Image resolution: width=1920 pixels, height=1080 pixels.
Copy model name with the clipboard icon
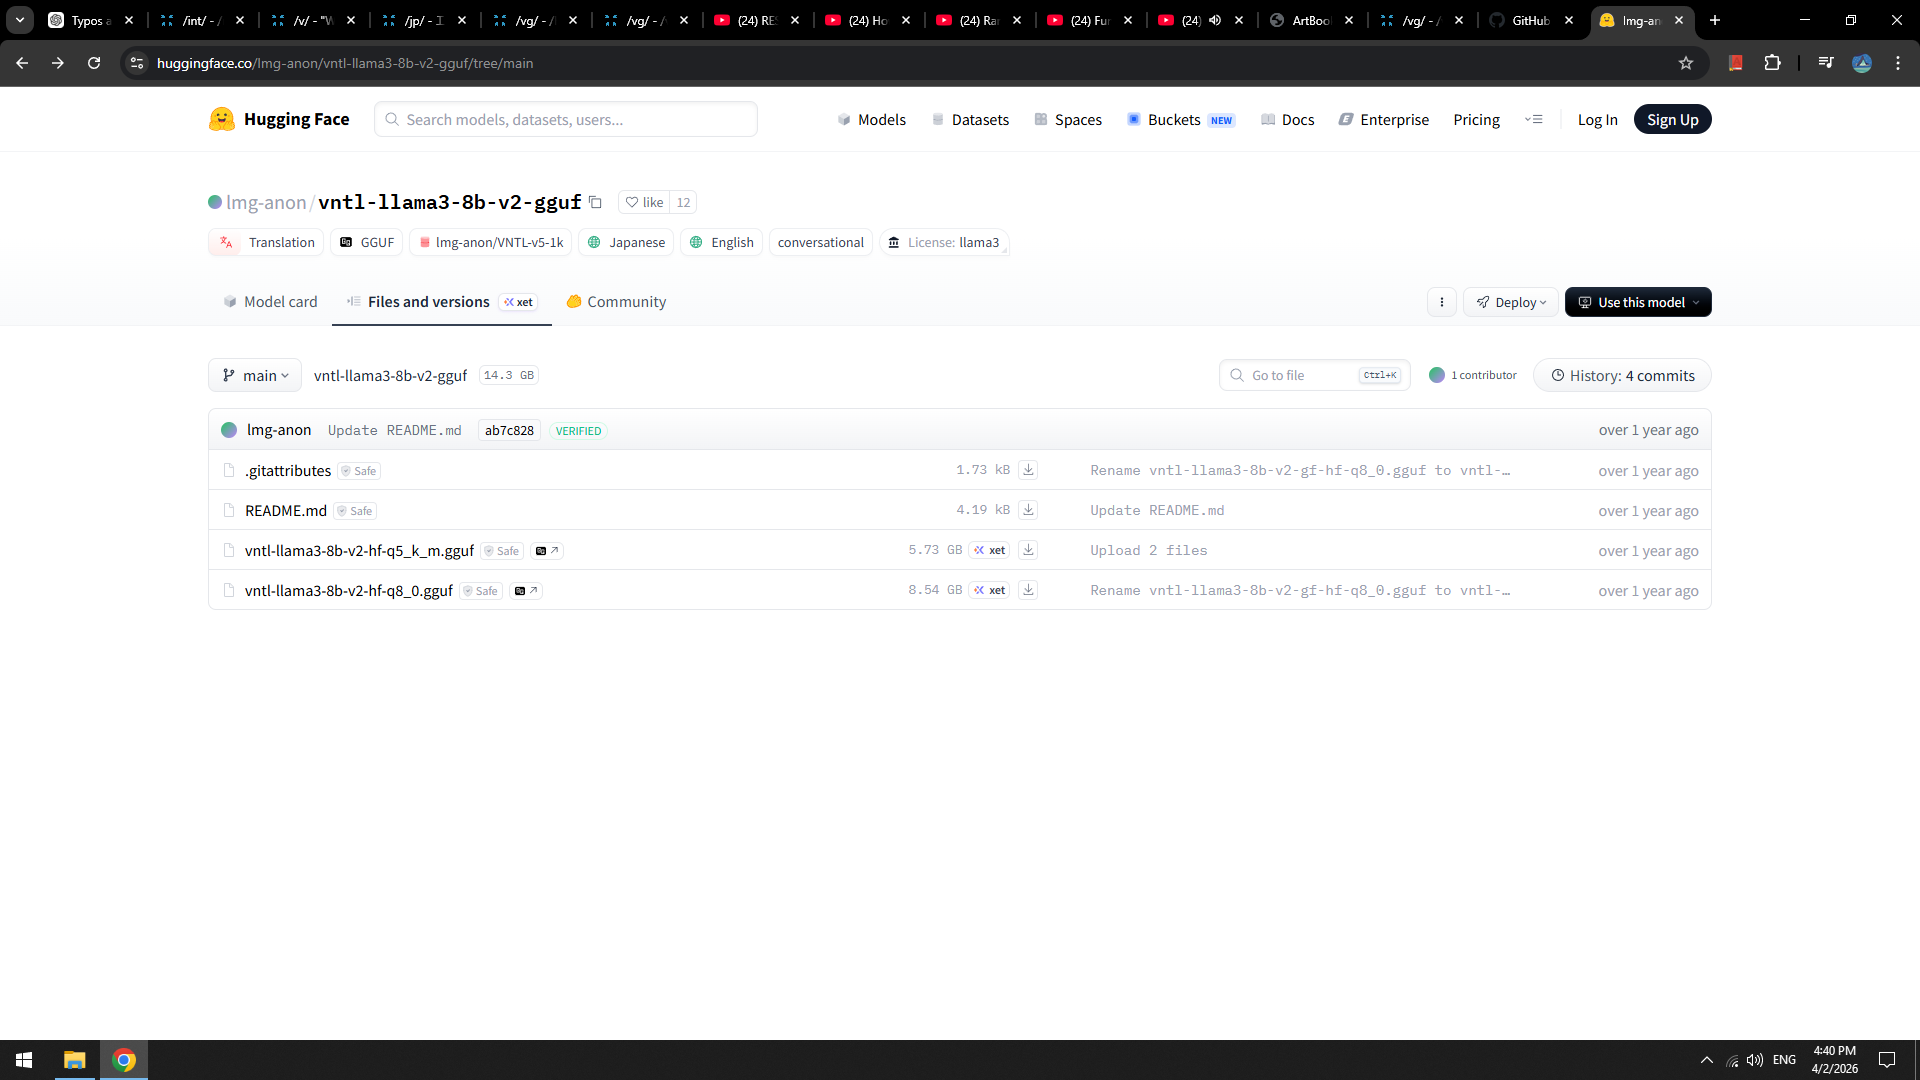[x=595, y=202]
